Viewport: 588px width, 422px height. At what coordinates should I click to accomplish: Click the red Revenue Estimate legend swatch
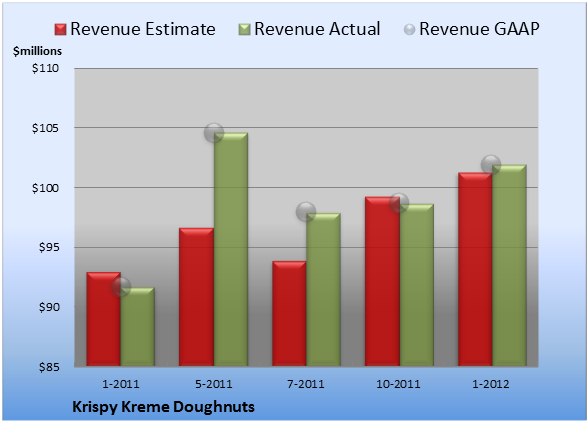(60, 30)
